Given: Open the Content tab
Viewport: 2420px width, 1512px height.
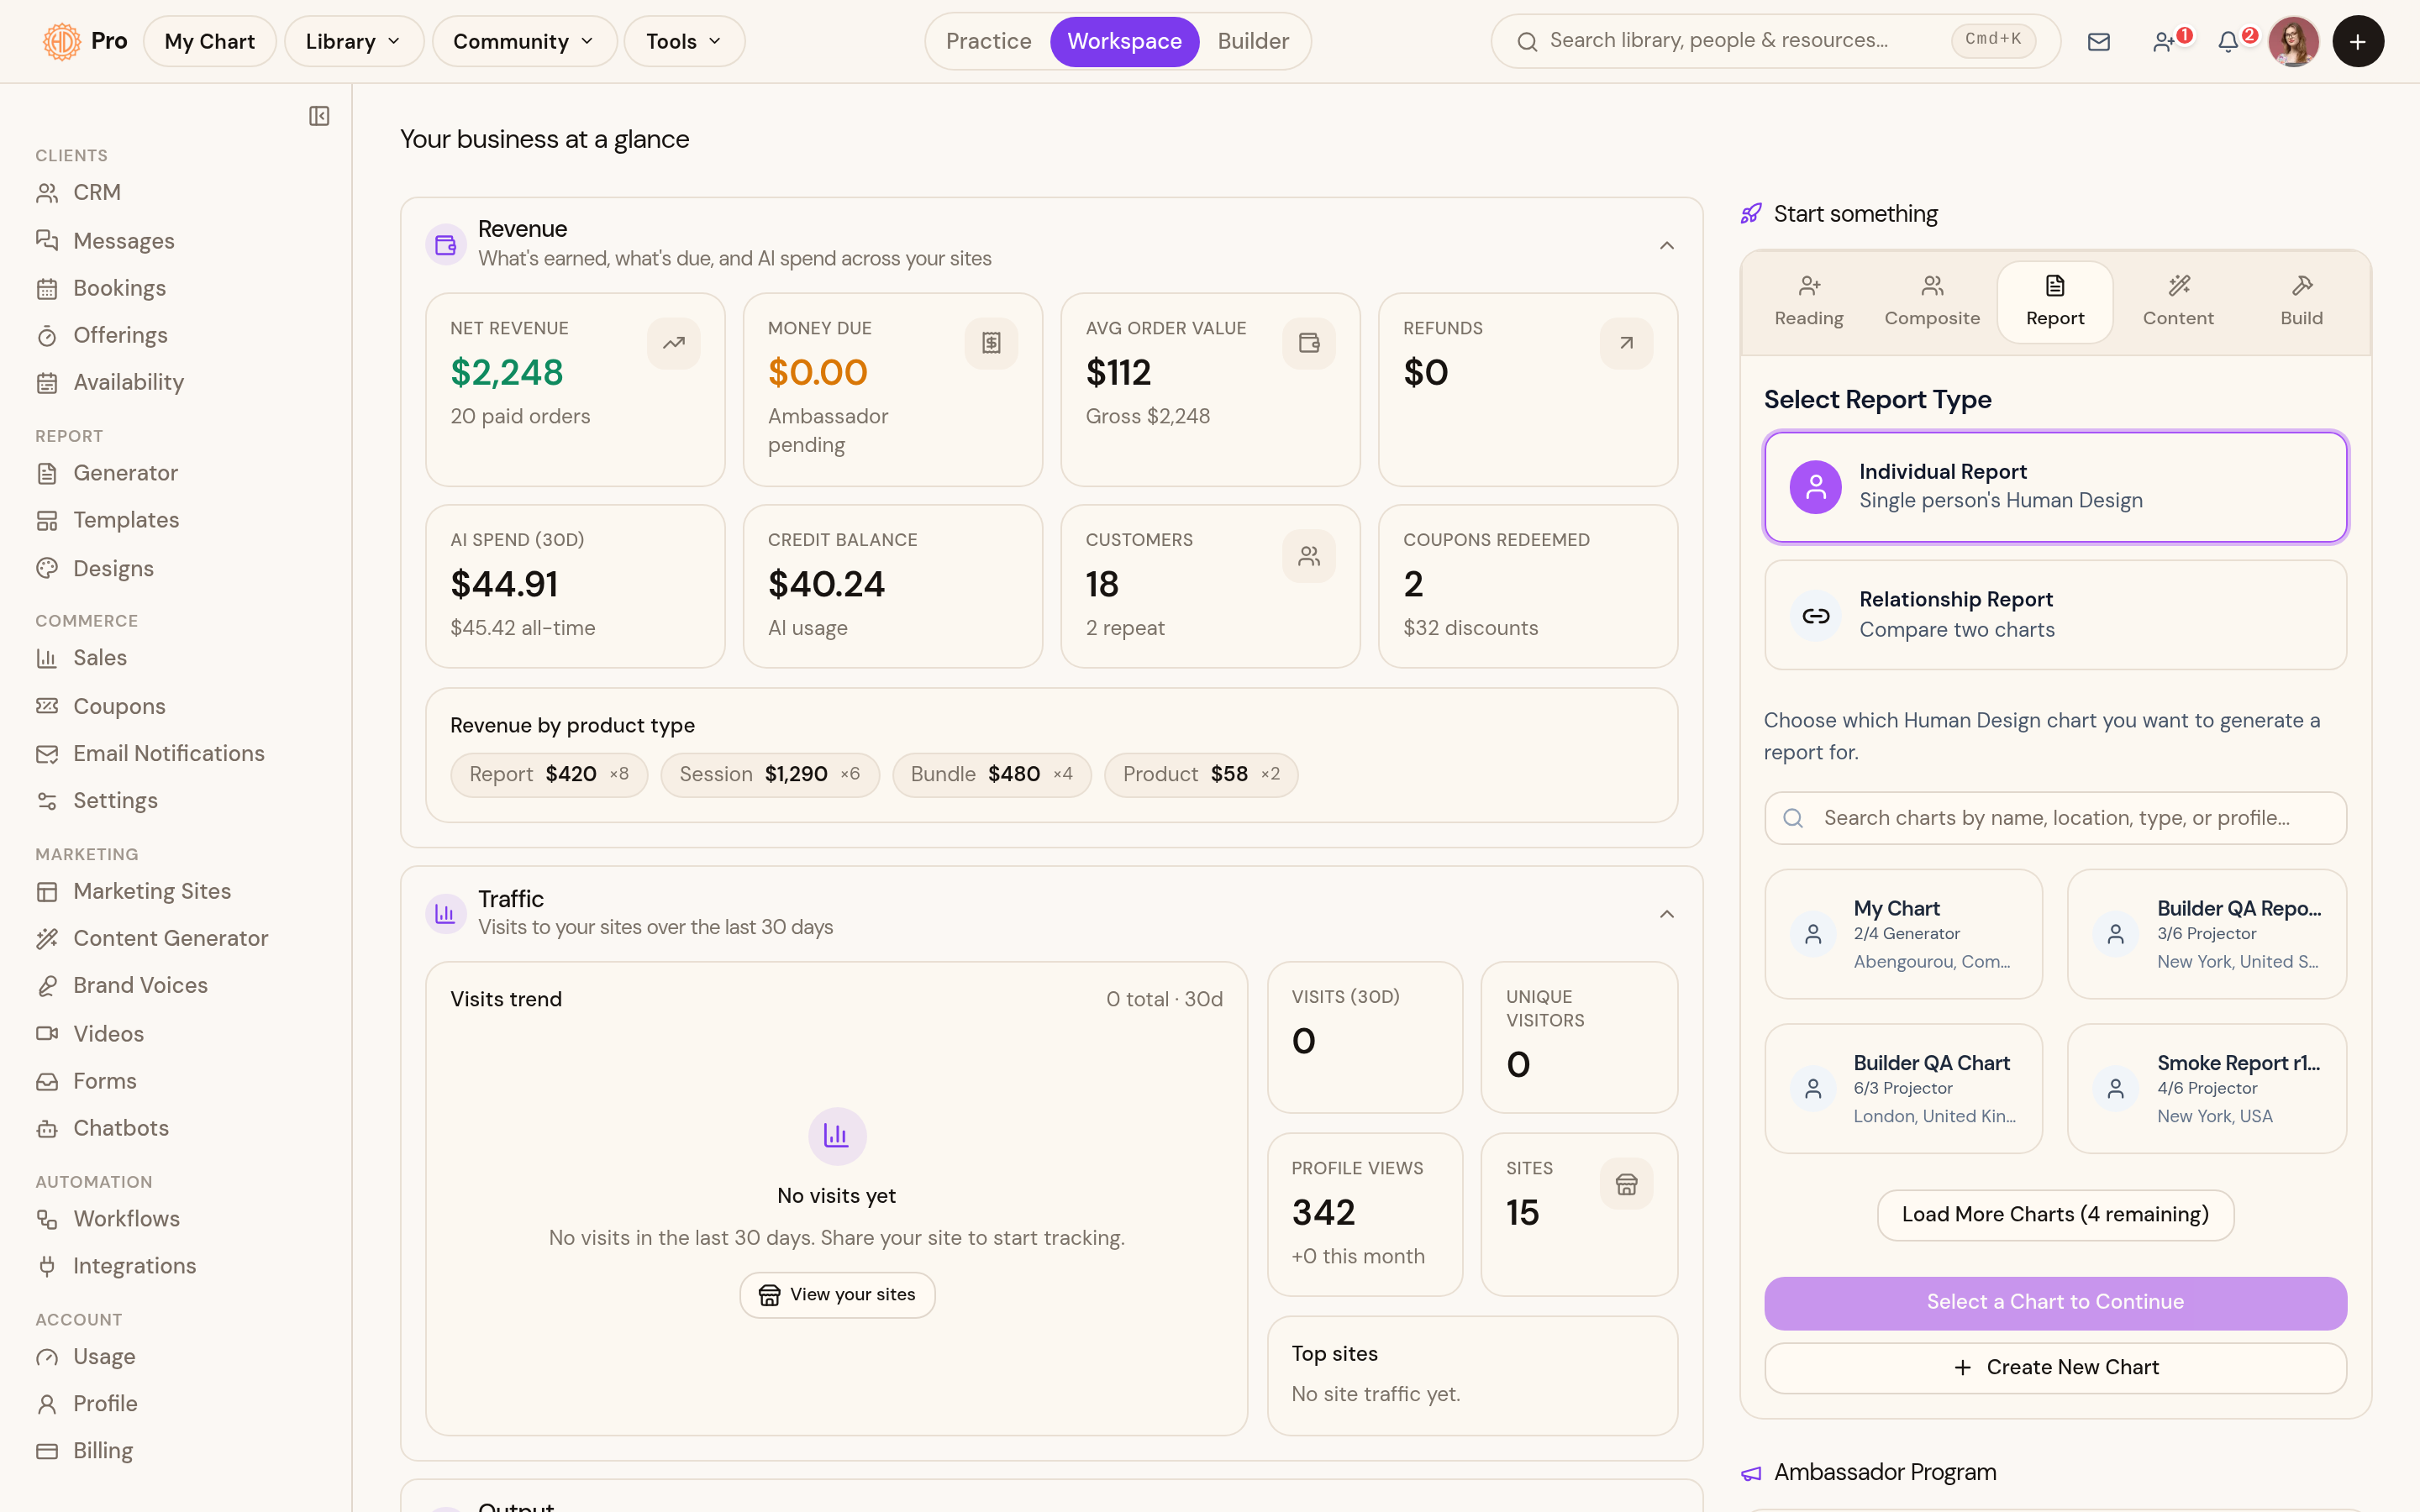Looking at the screenshot, I should 2177,301.
